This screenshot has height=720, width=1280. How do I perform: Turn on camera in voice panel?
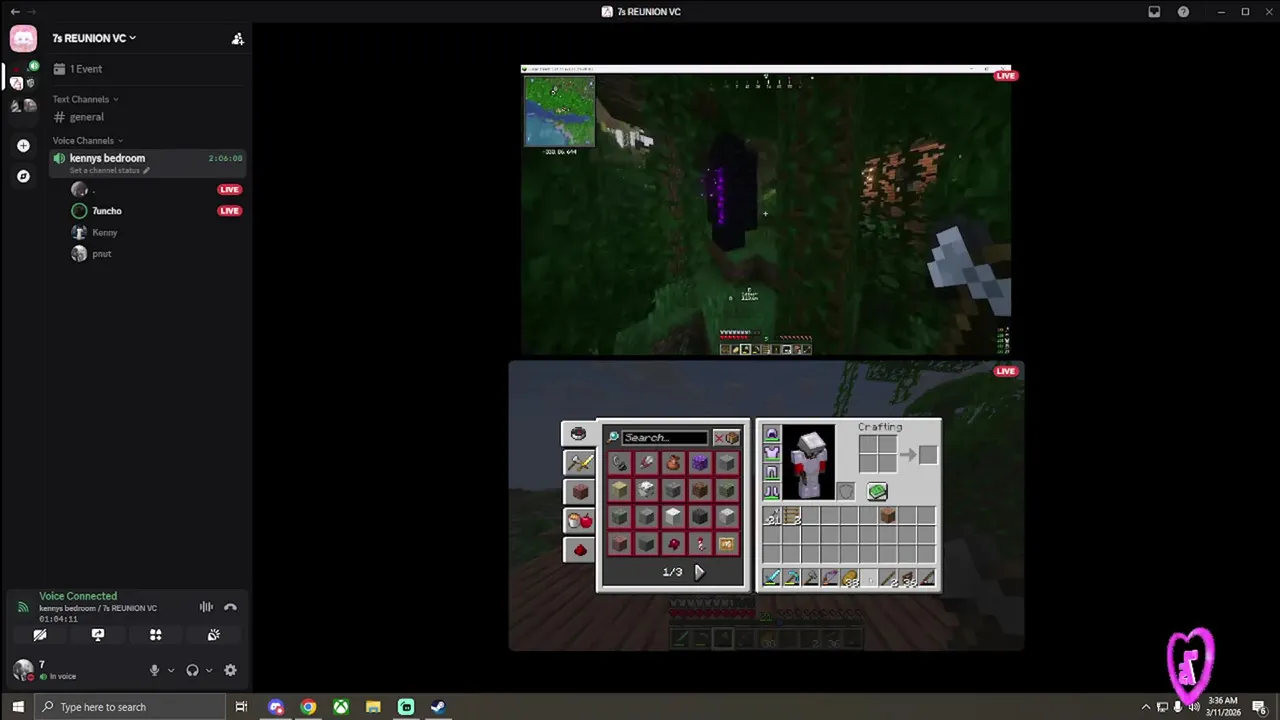40,635
